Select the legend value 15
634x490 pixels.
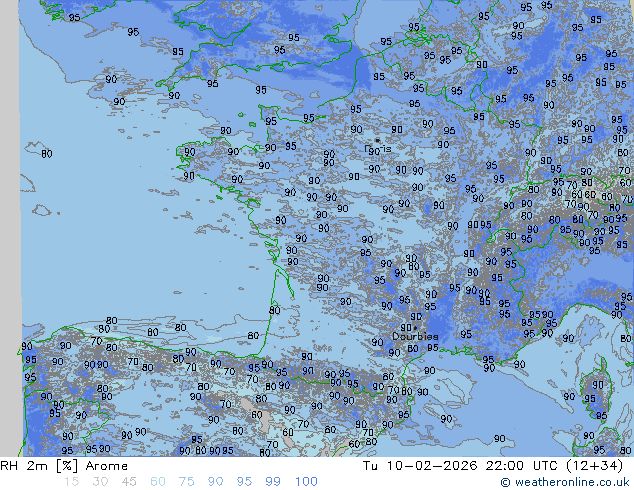point(71,482)
